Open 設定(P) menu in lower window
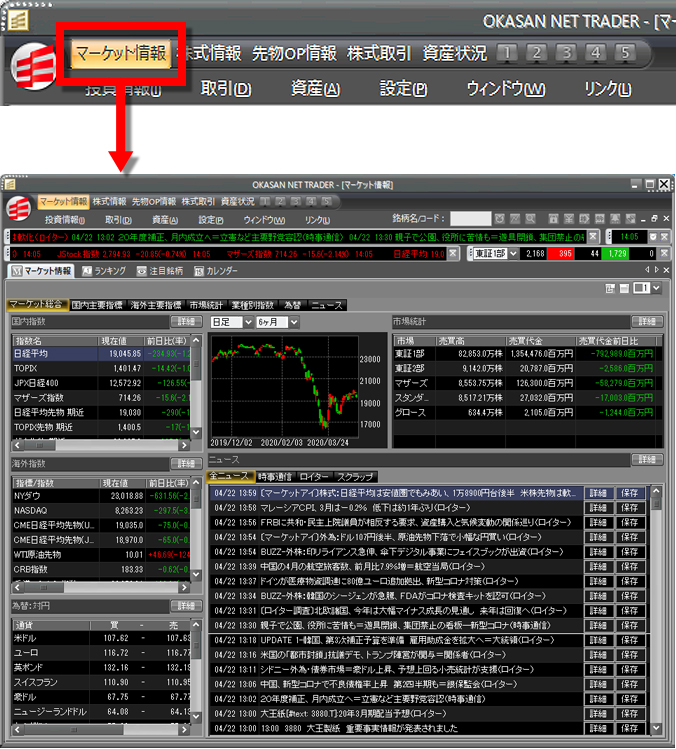The width and height of the screenshot is (676, 749). [x=211, y=220]
